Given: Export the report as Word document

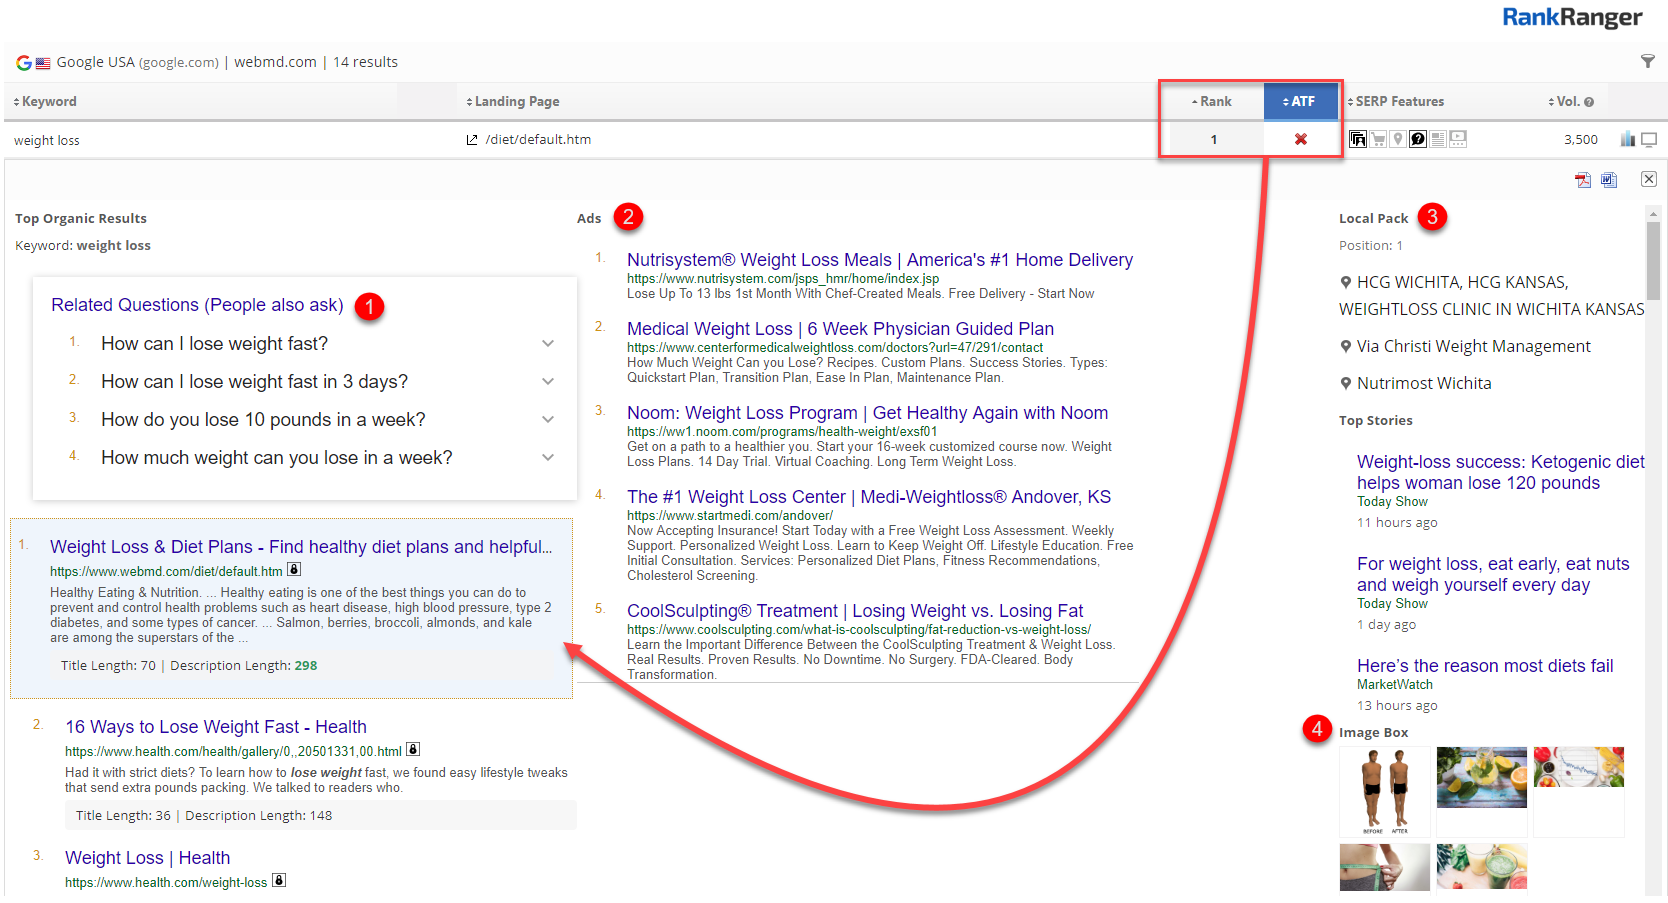Looking at the screenshot, I should (x=1608, y=180).
